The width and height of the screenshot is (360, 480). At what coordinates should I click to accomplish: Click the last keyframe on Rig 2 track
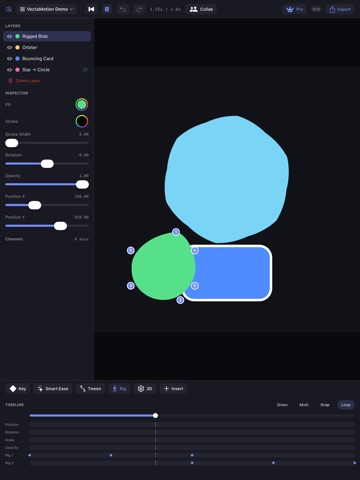point(354,463)
